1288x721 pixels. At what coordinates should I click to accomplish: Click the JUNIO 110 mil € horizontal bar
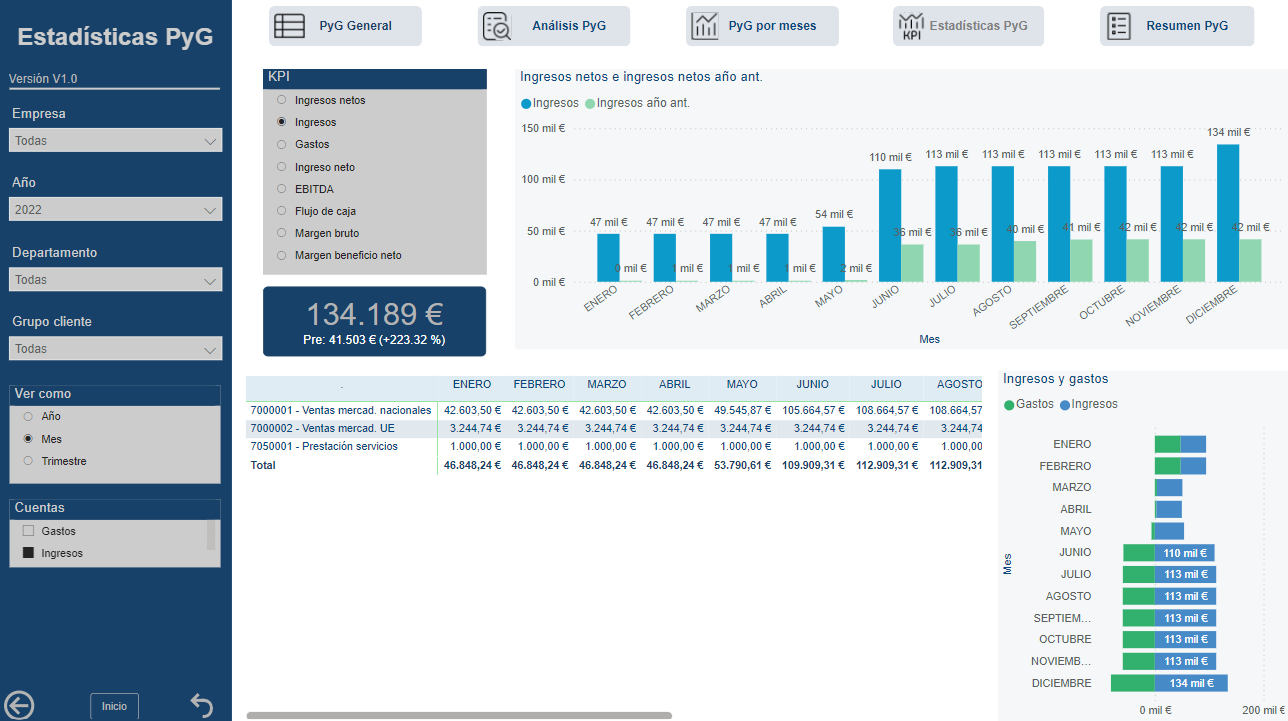pos(1185,553)
